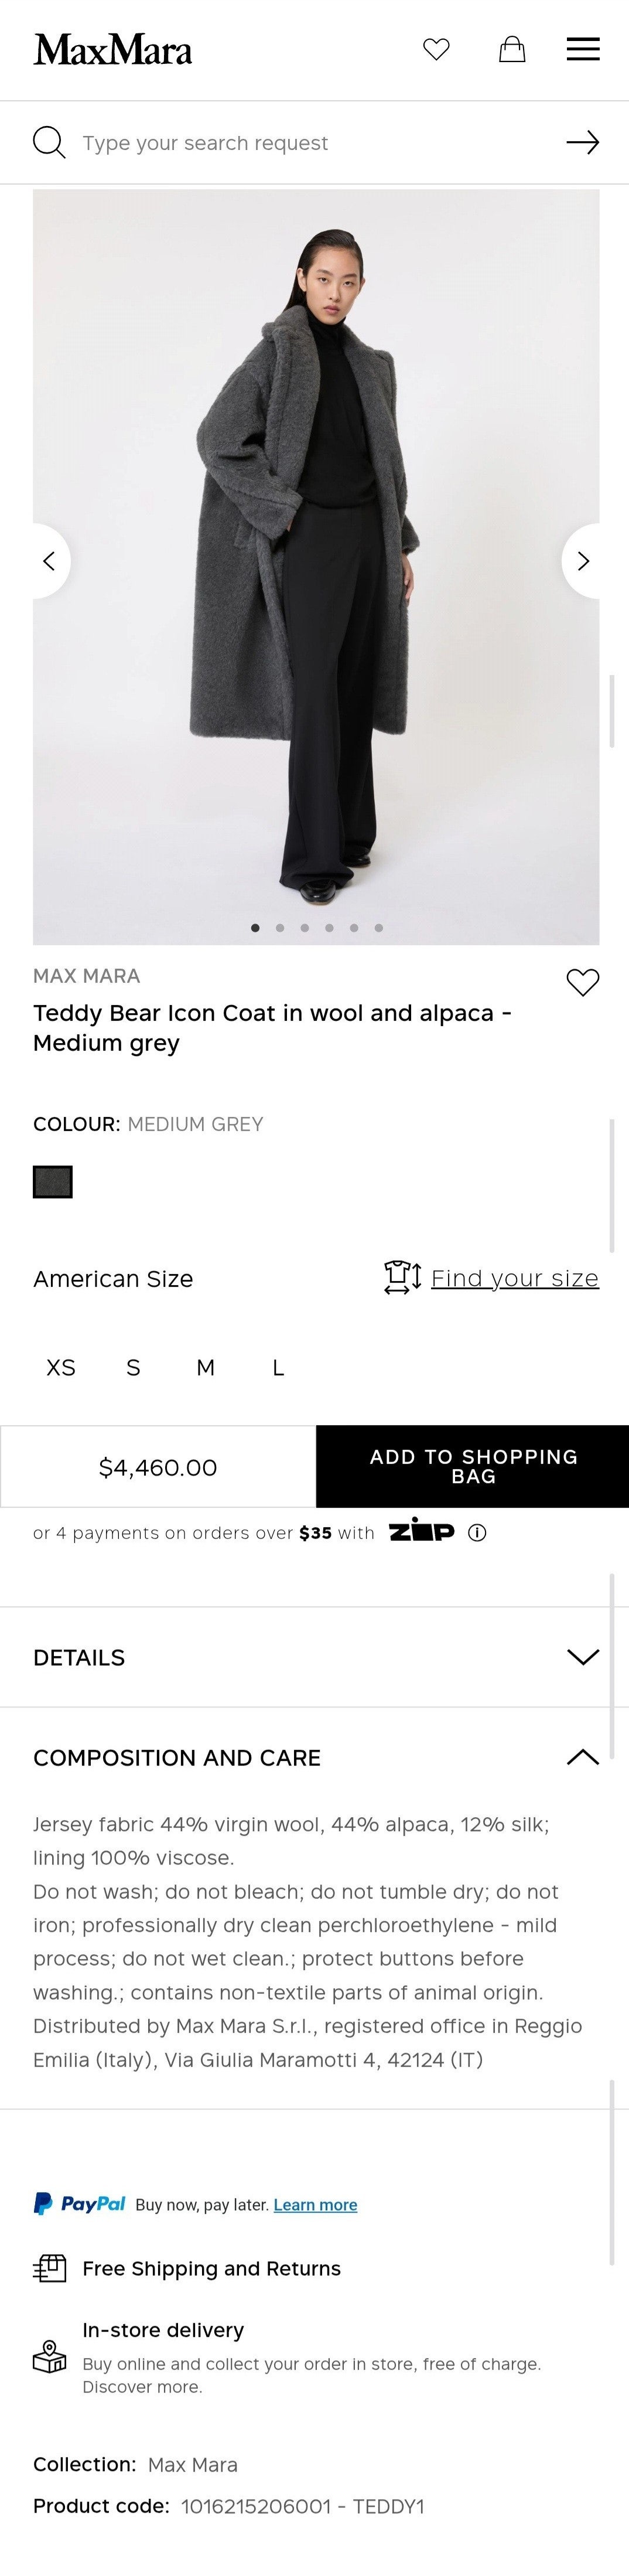
Task: Select size XS
Action: (61, 1367)
